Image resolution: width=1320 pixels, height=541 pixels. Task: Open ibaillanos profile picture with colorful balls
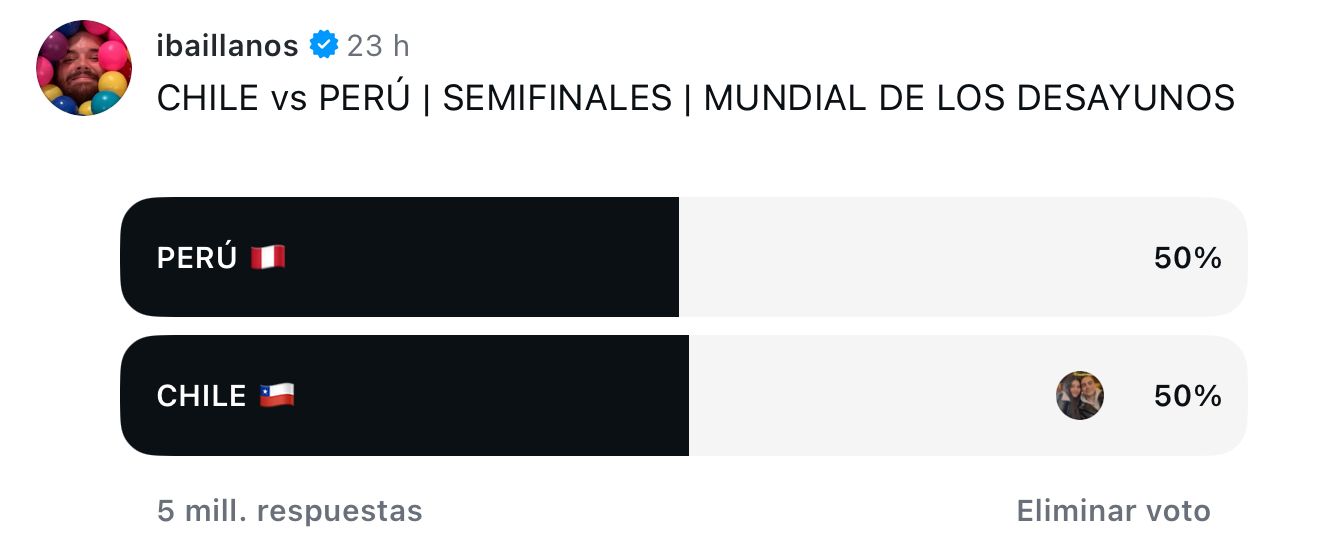84,67
